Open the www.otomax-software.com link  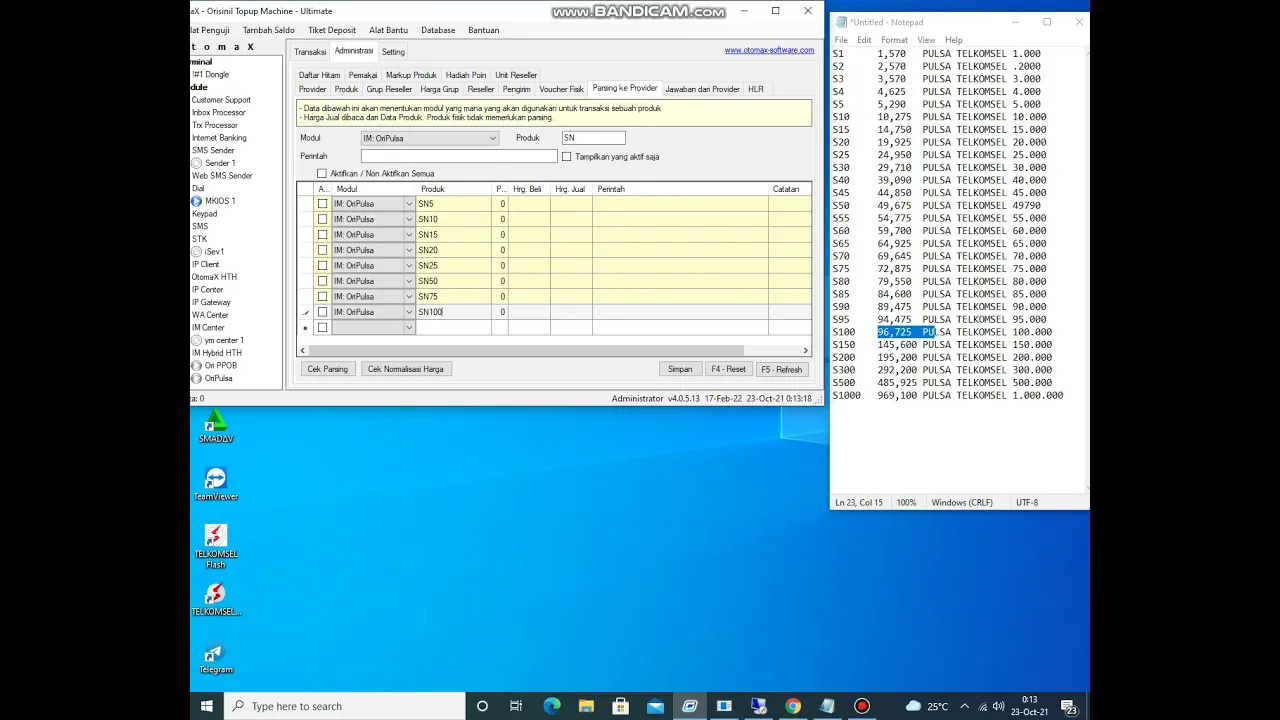(769, 50)
